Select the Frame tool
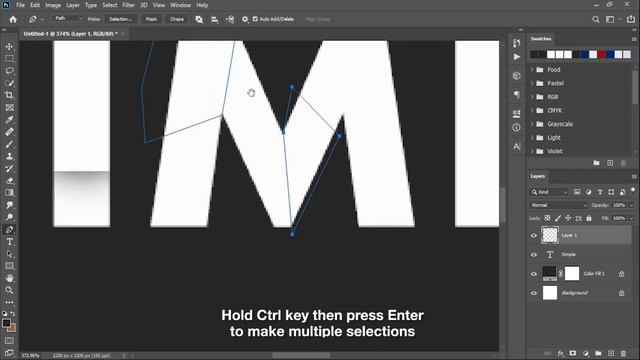Screen dimensions: 640x360 (x=9, y=107)
